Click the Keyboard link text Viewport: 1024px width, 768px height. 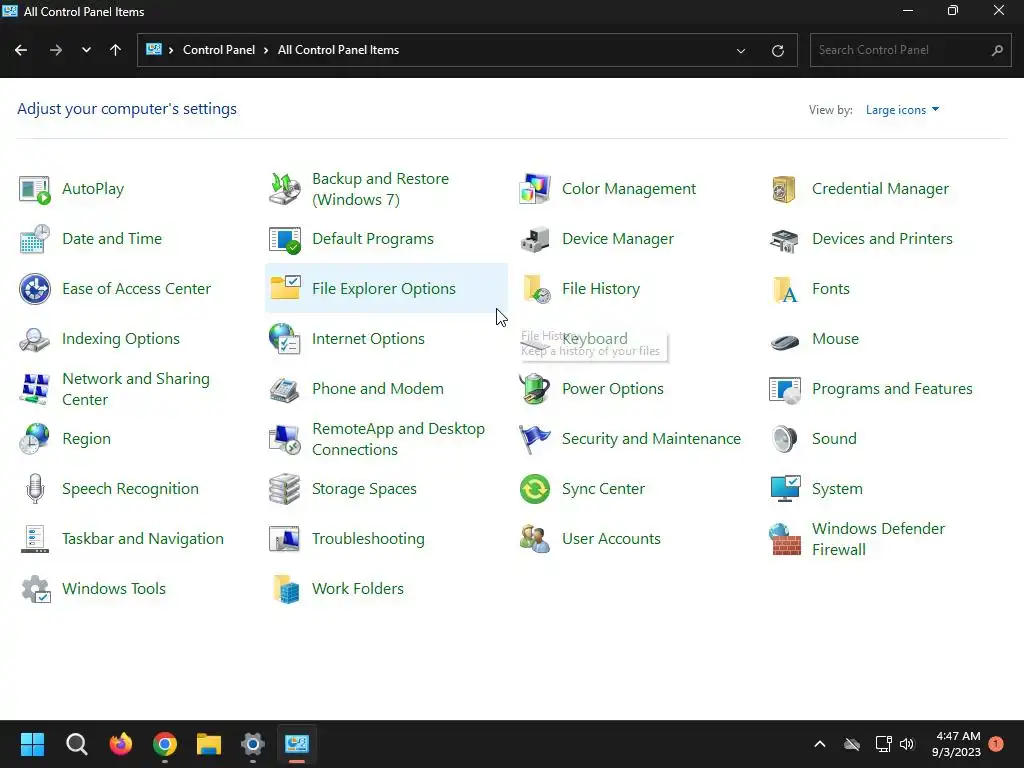(594, 339)
